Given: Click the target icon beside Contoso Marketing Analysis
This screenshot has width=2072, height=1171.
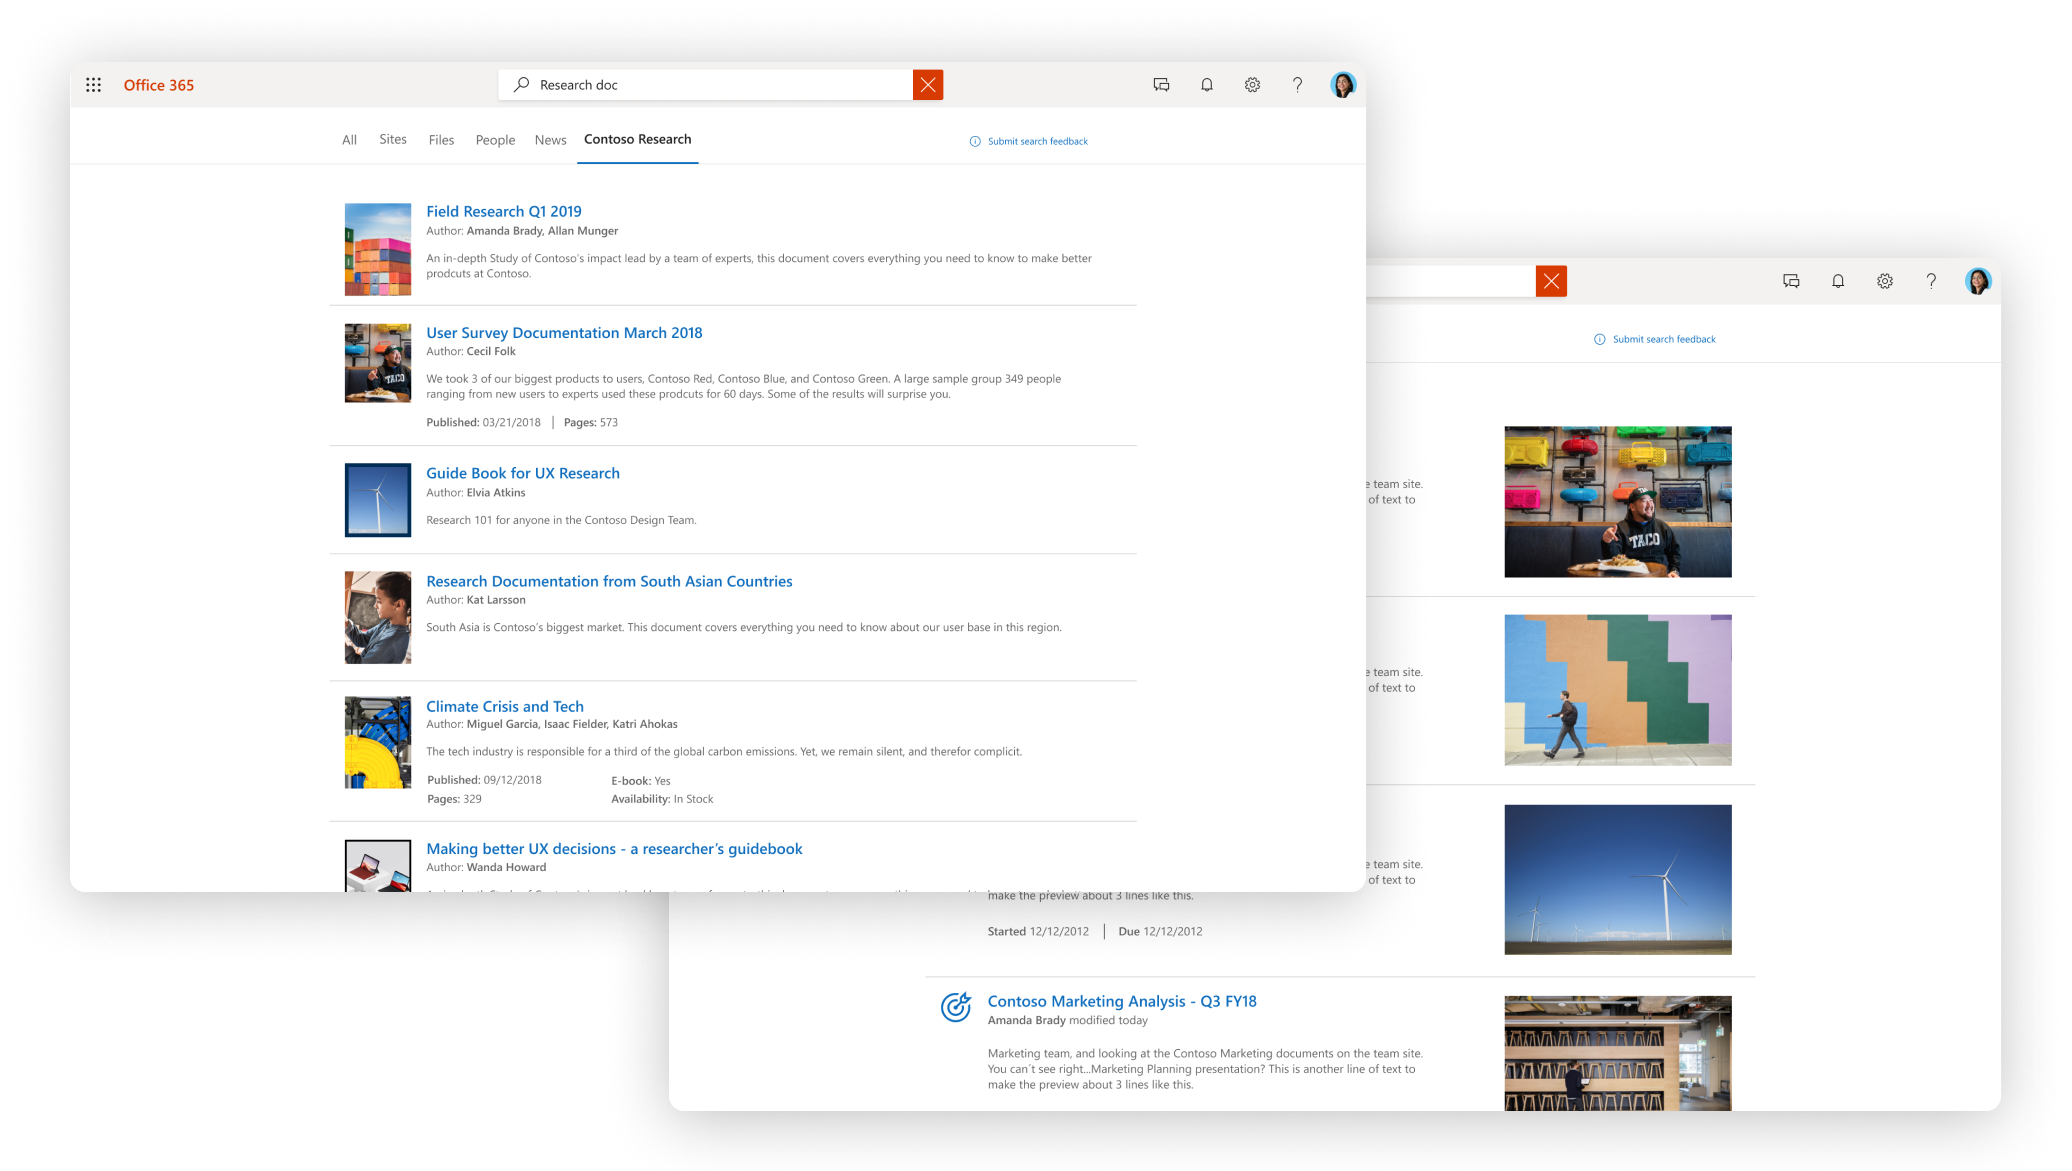Looking at the screenshot, I should tap(958, 1008).
